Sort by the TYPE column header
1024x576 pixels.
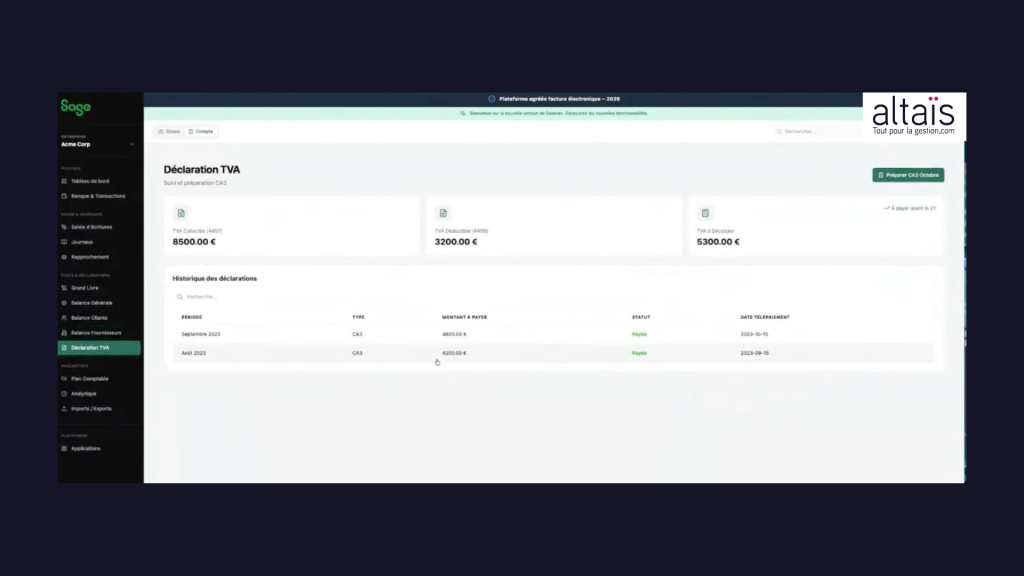coord(359,317)
